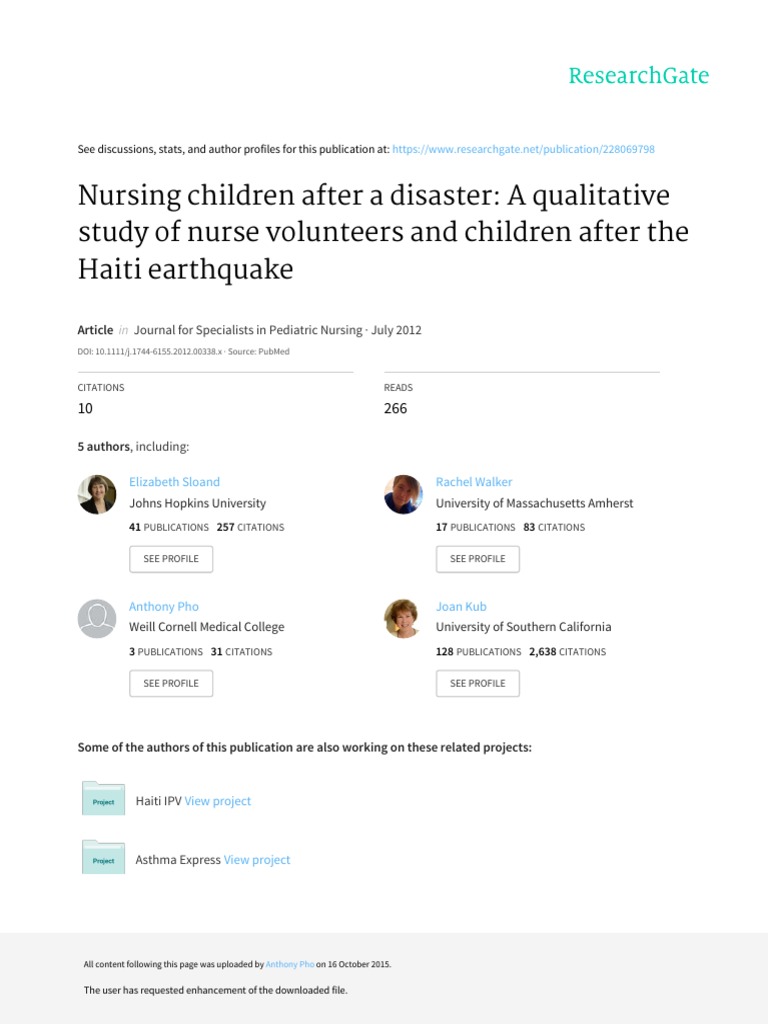Click Rachel Walker's profile photo
The image size is (768, 1024).
pyautogui.click(x=403, y=494)
